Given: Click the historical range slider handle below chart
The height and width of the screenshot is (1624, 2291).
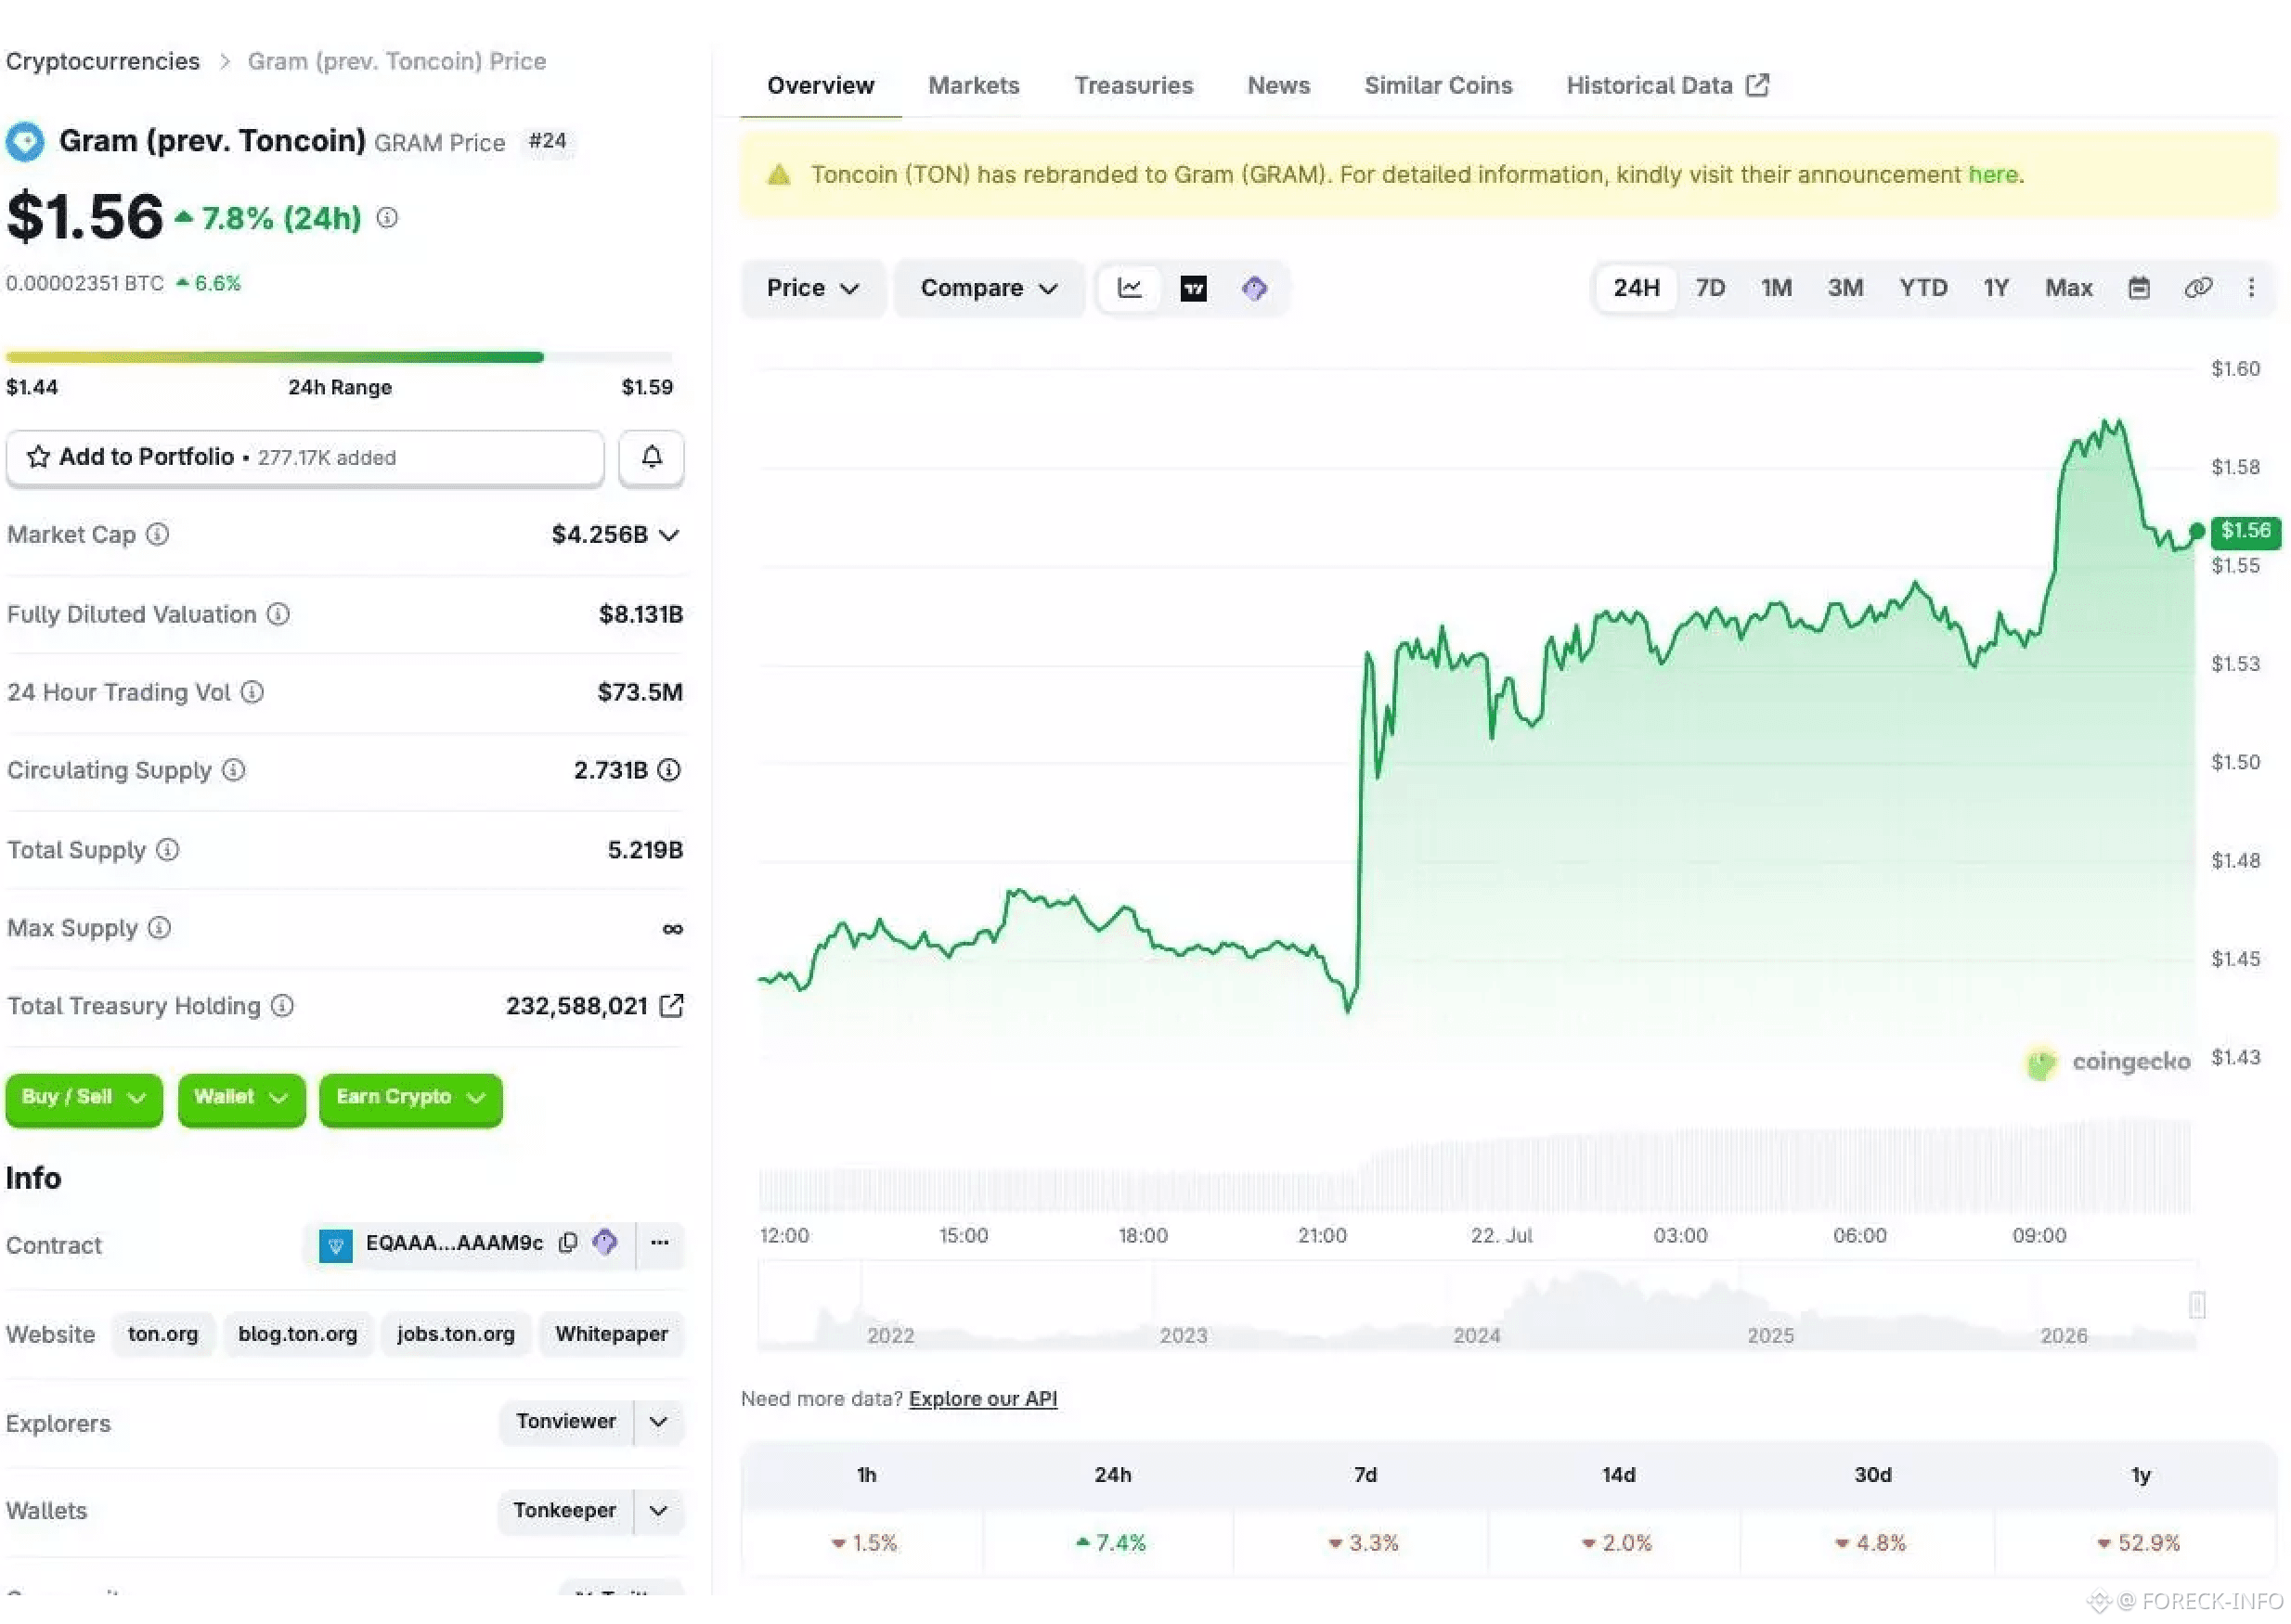Looking at the screenshot, I should point(2195,1305).
